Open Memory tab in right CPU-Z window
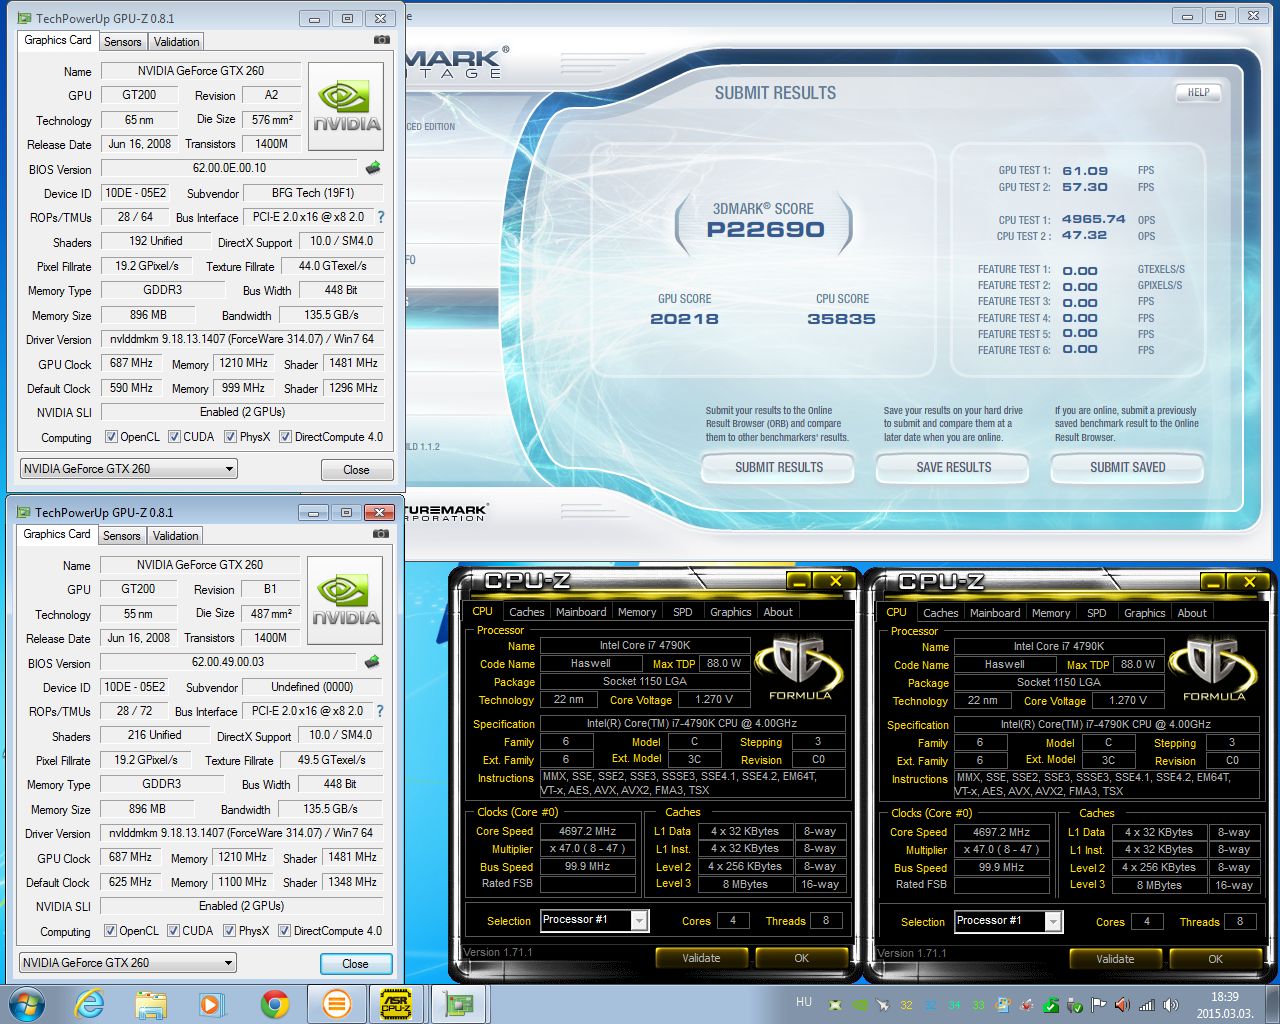Image resolution: width=1280 pixels, height=1024 pixels. [1051, 613]
